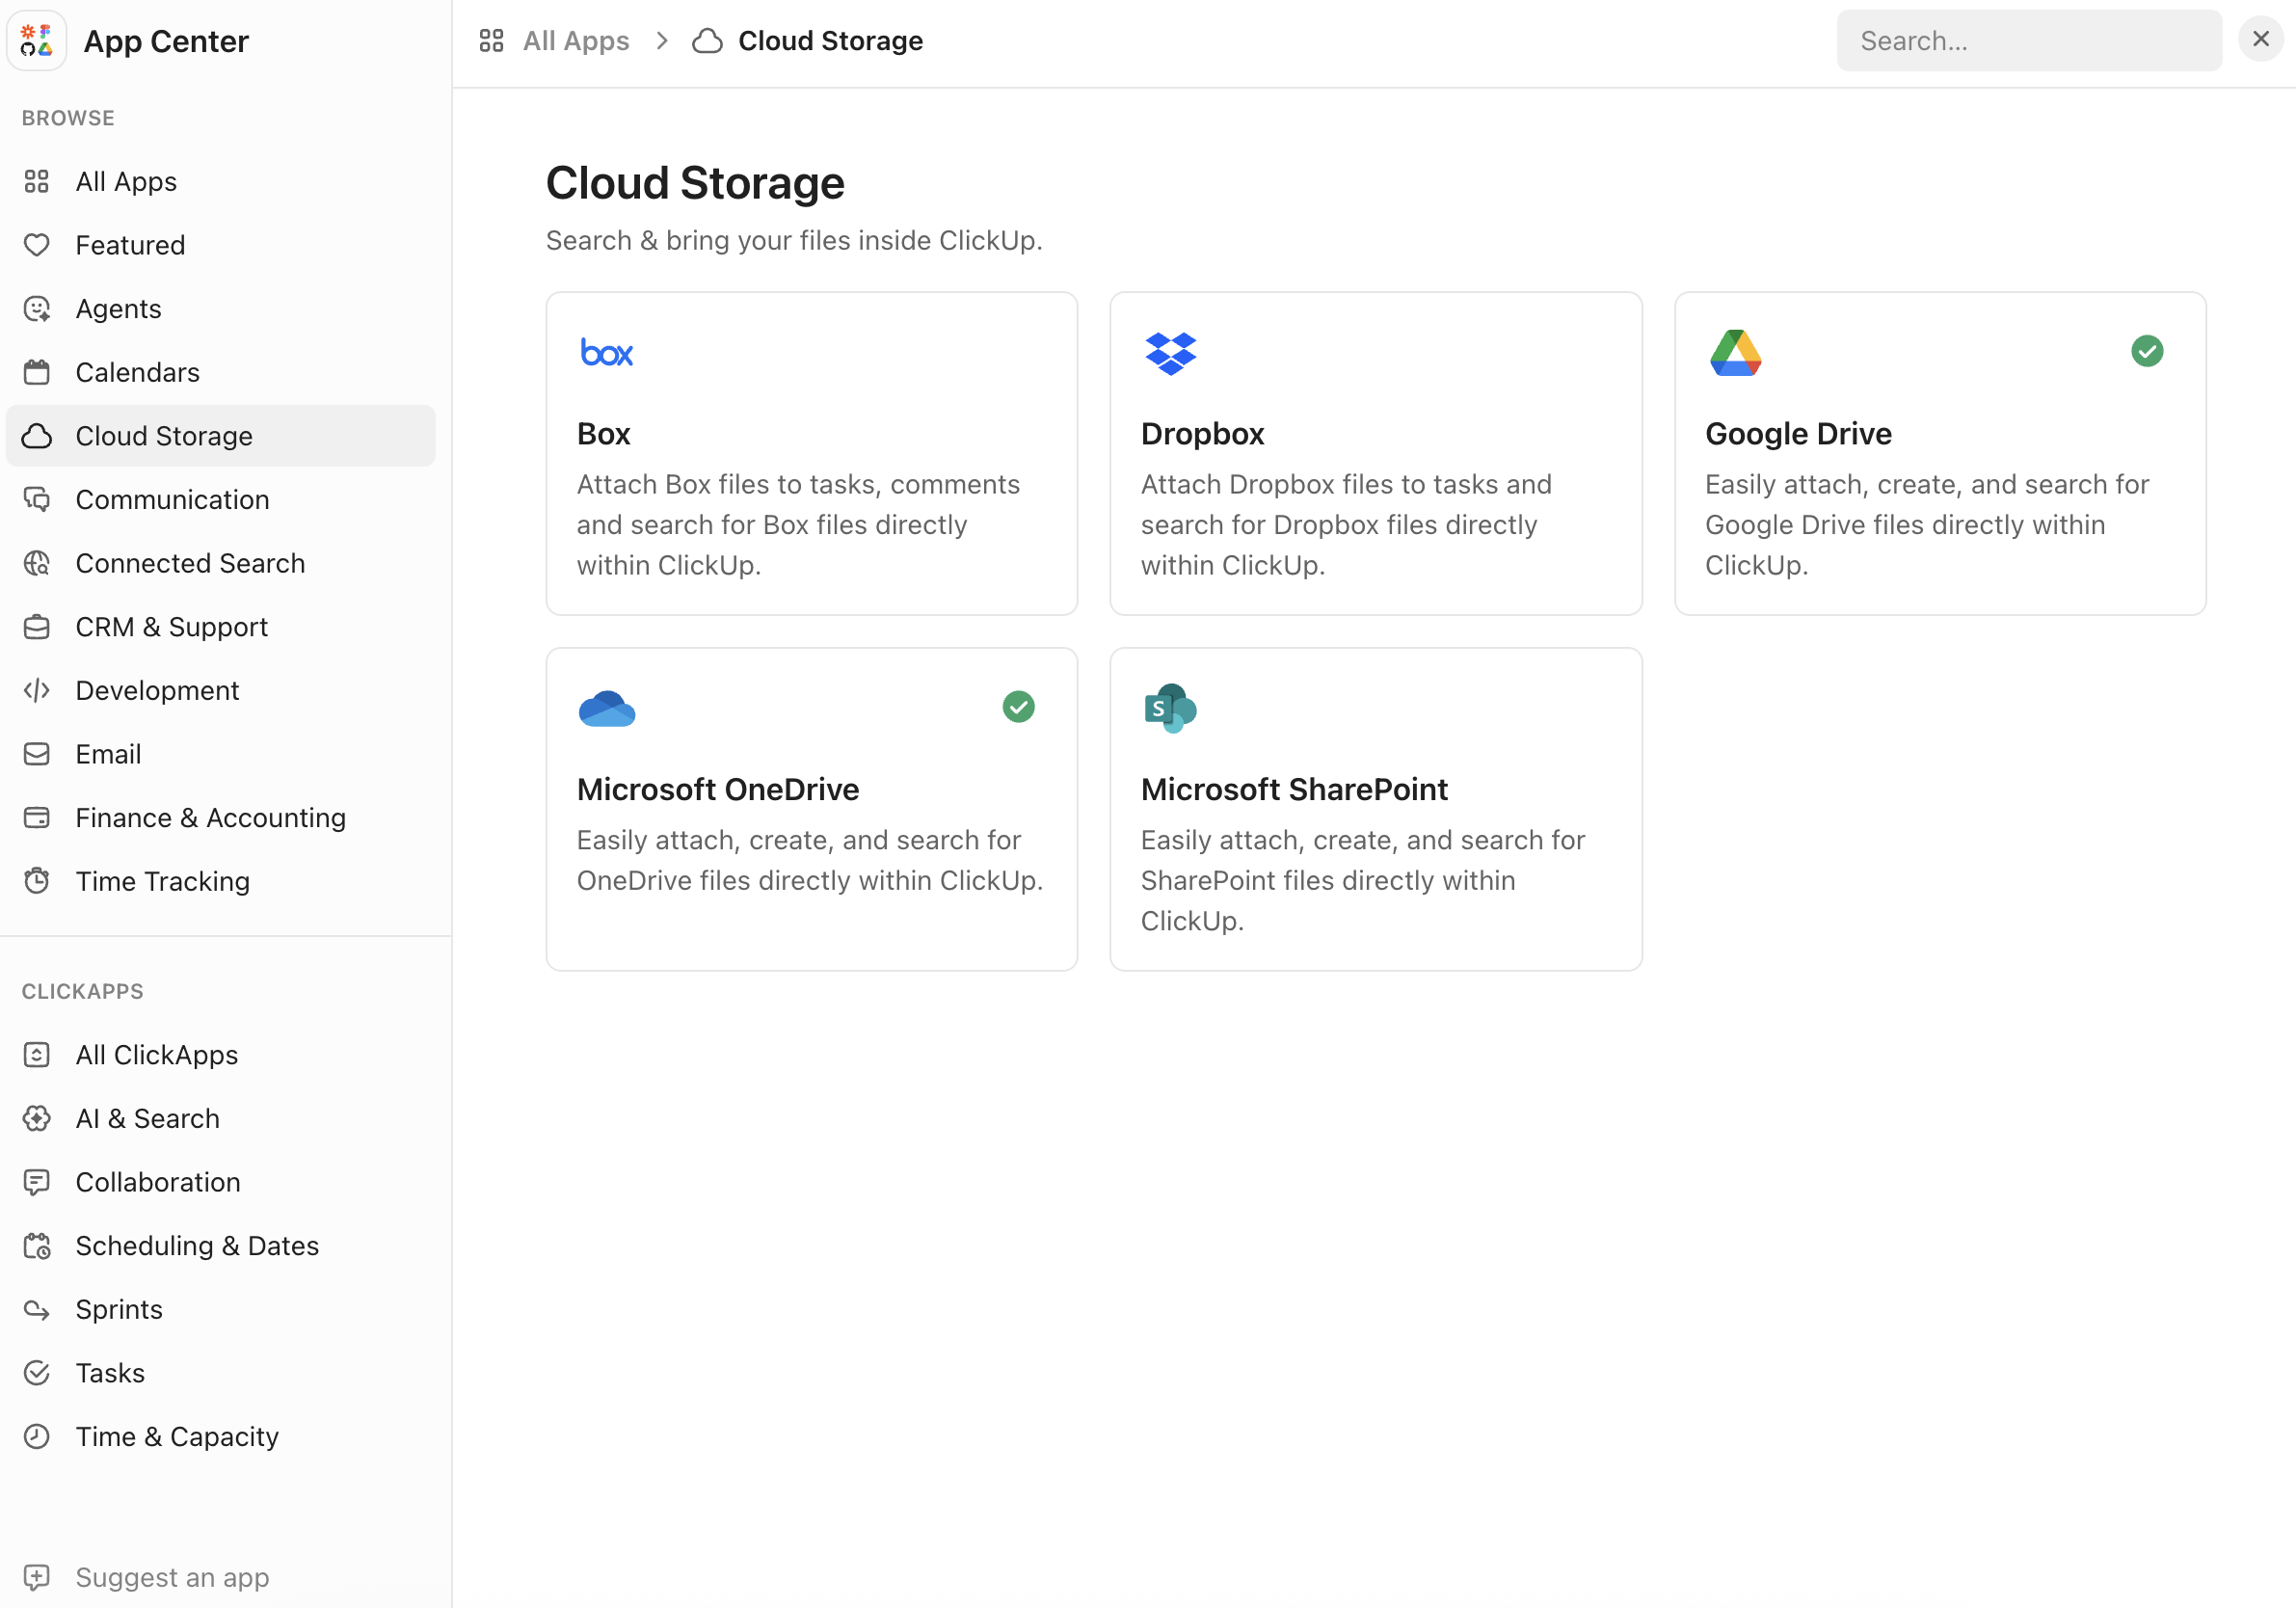Disable the Microsoft OneDrive integration checkmark
Screen dimensions: 2296x1608
[x=1019, y=707]
